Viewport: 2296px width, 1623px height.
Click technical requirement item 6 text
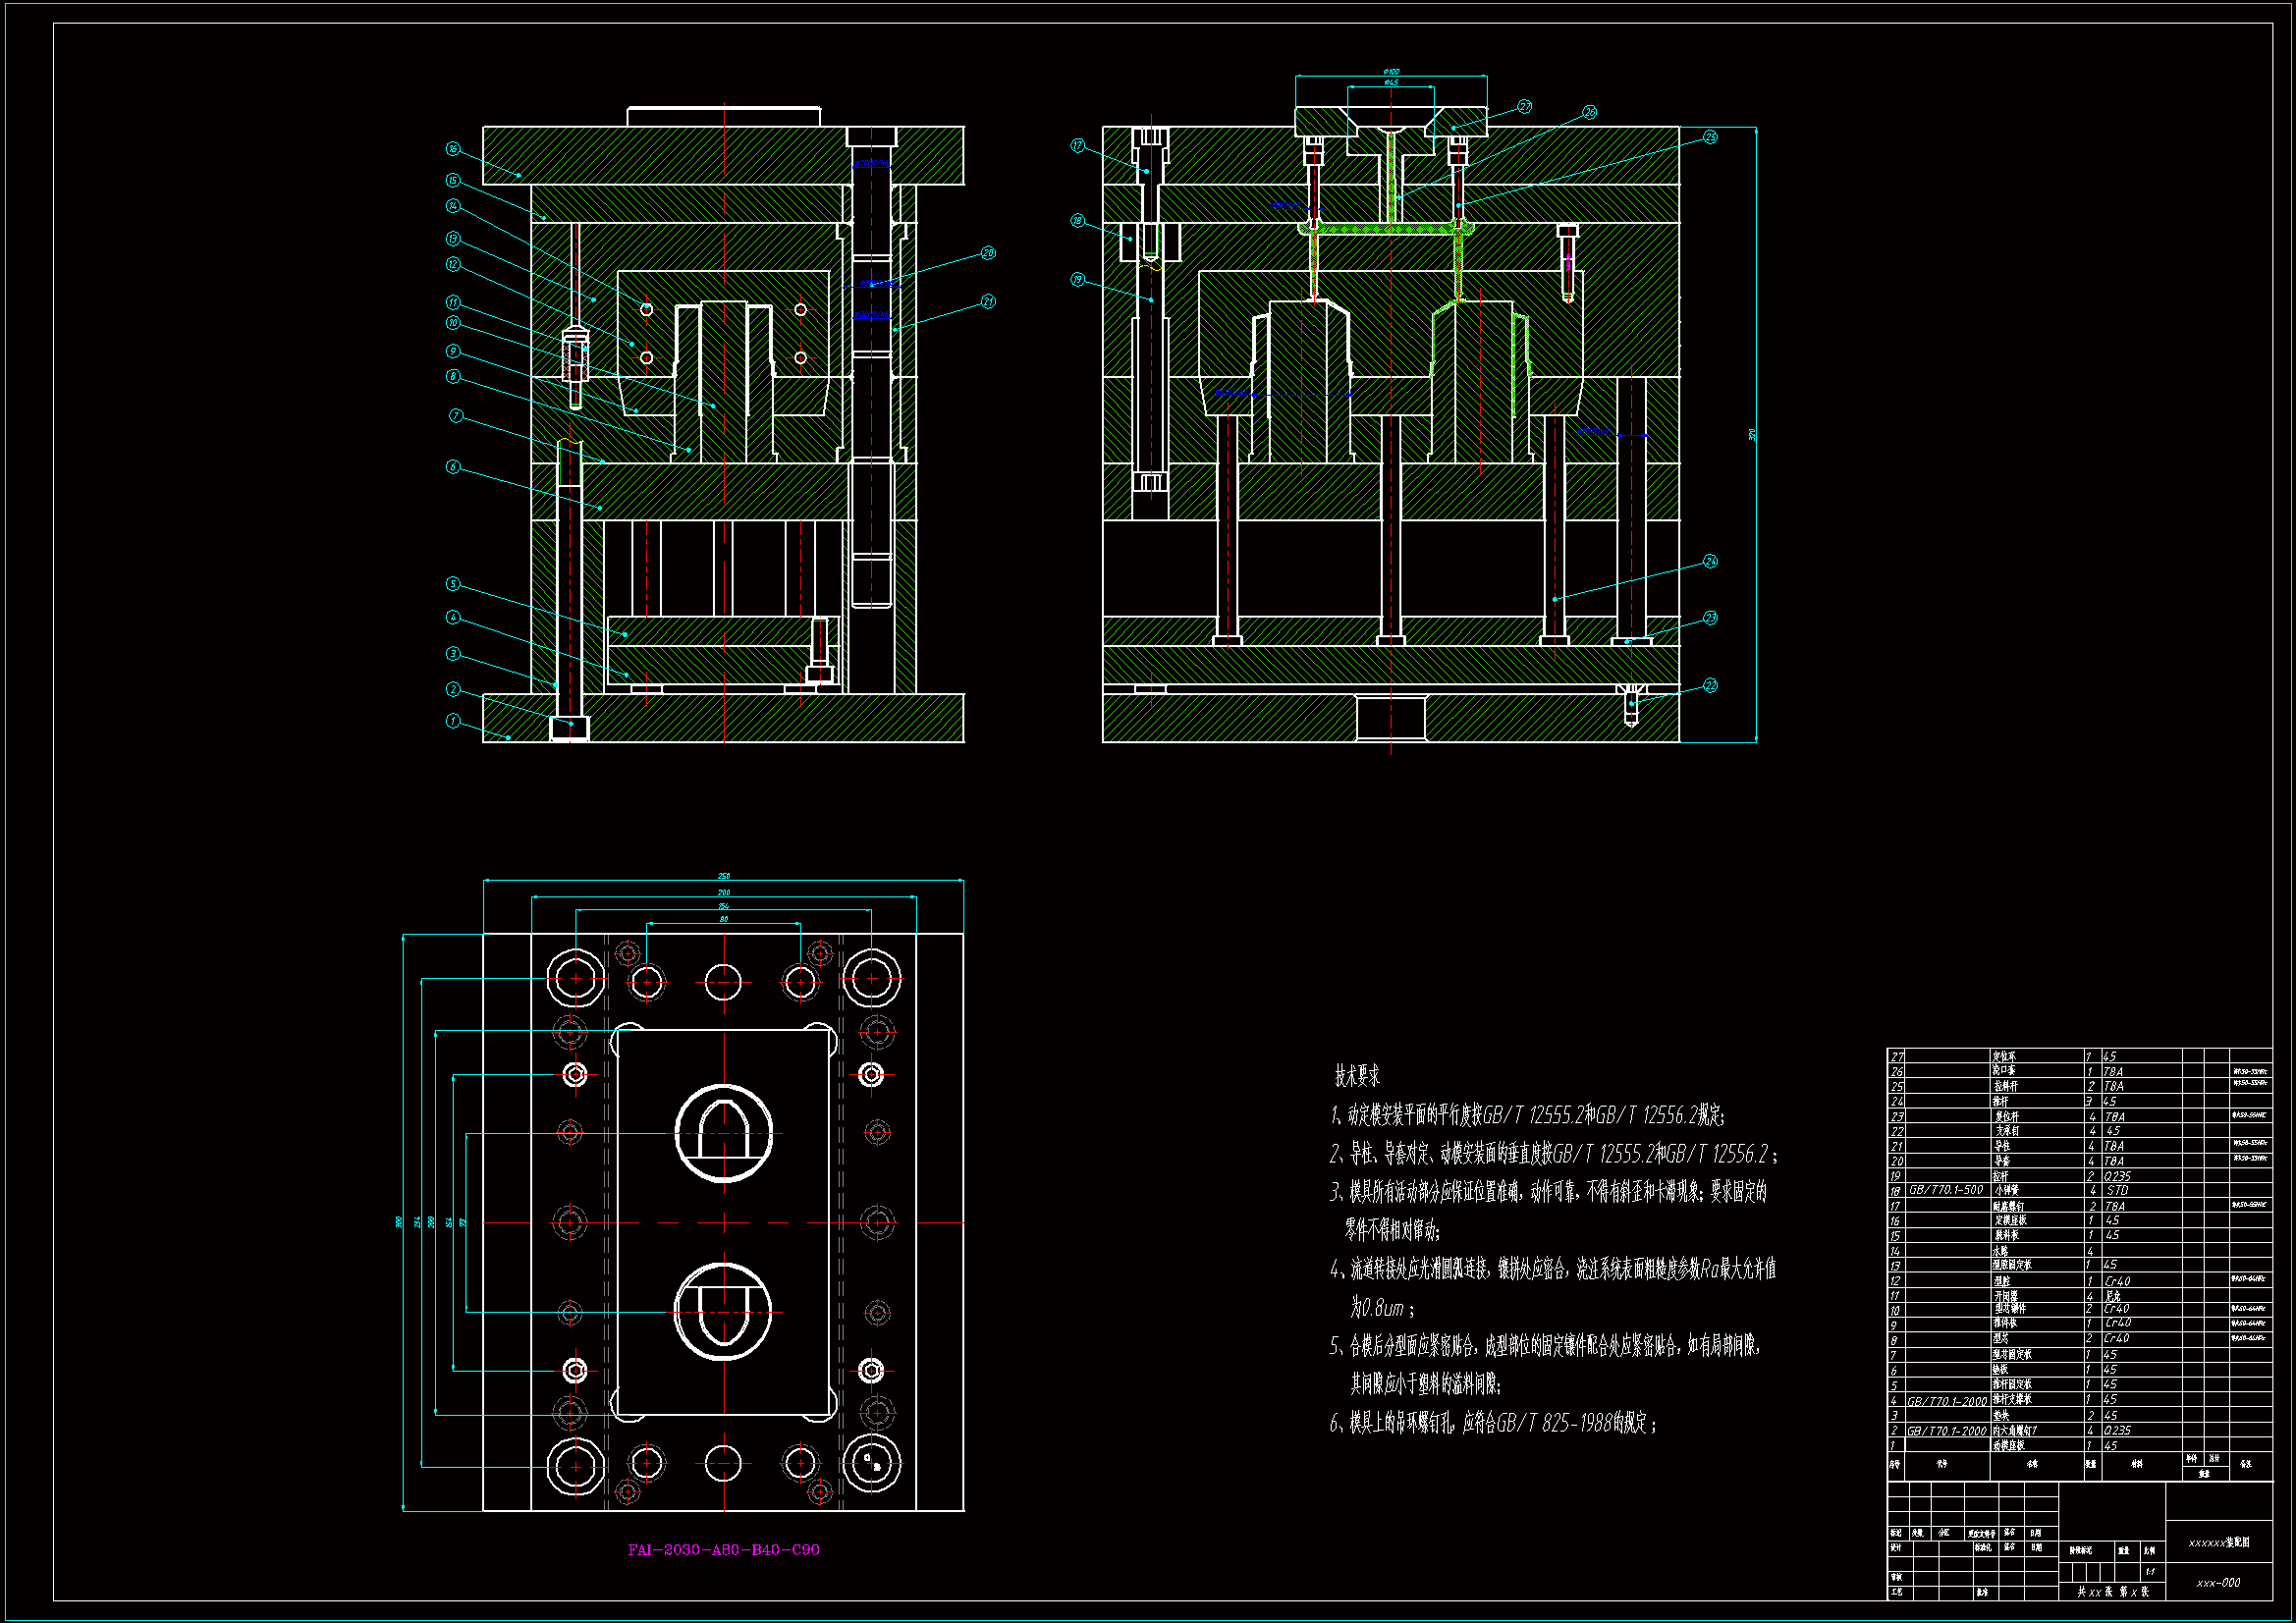pos(1492,1423)
